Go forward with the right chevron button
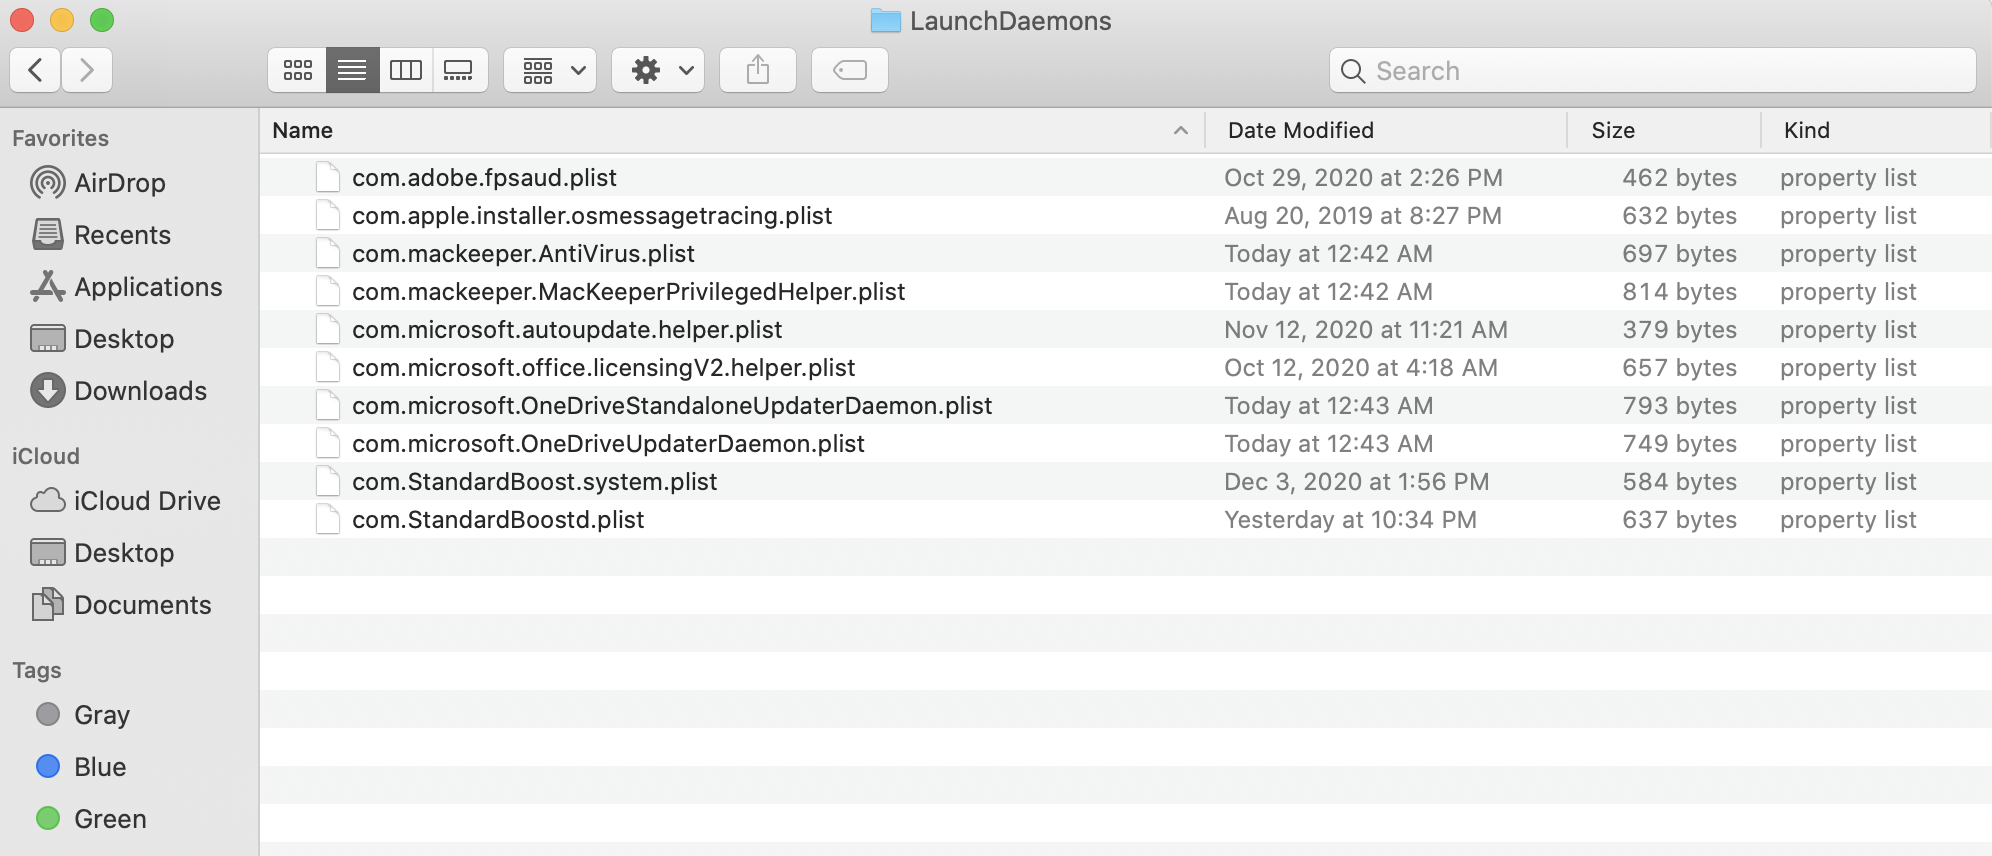This screenshot has height=856, width=1992. 87,70
